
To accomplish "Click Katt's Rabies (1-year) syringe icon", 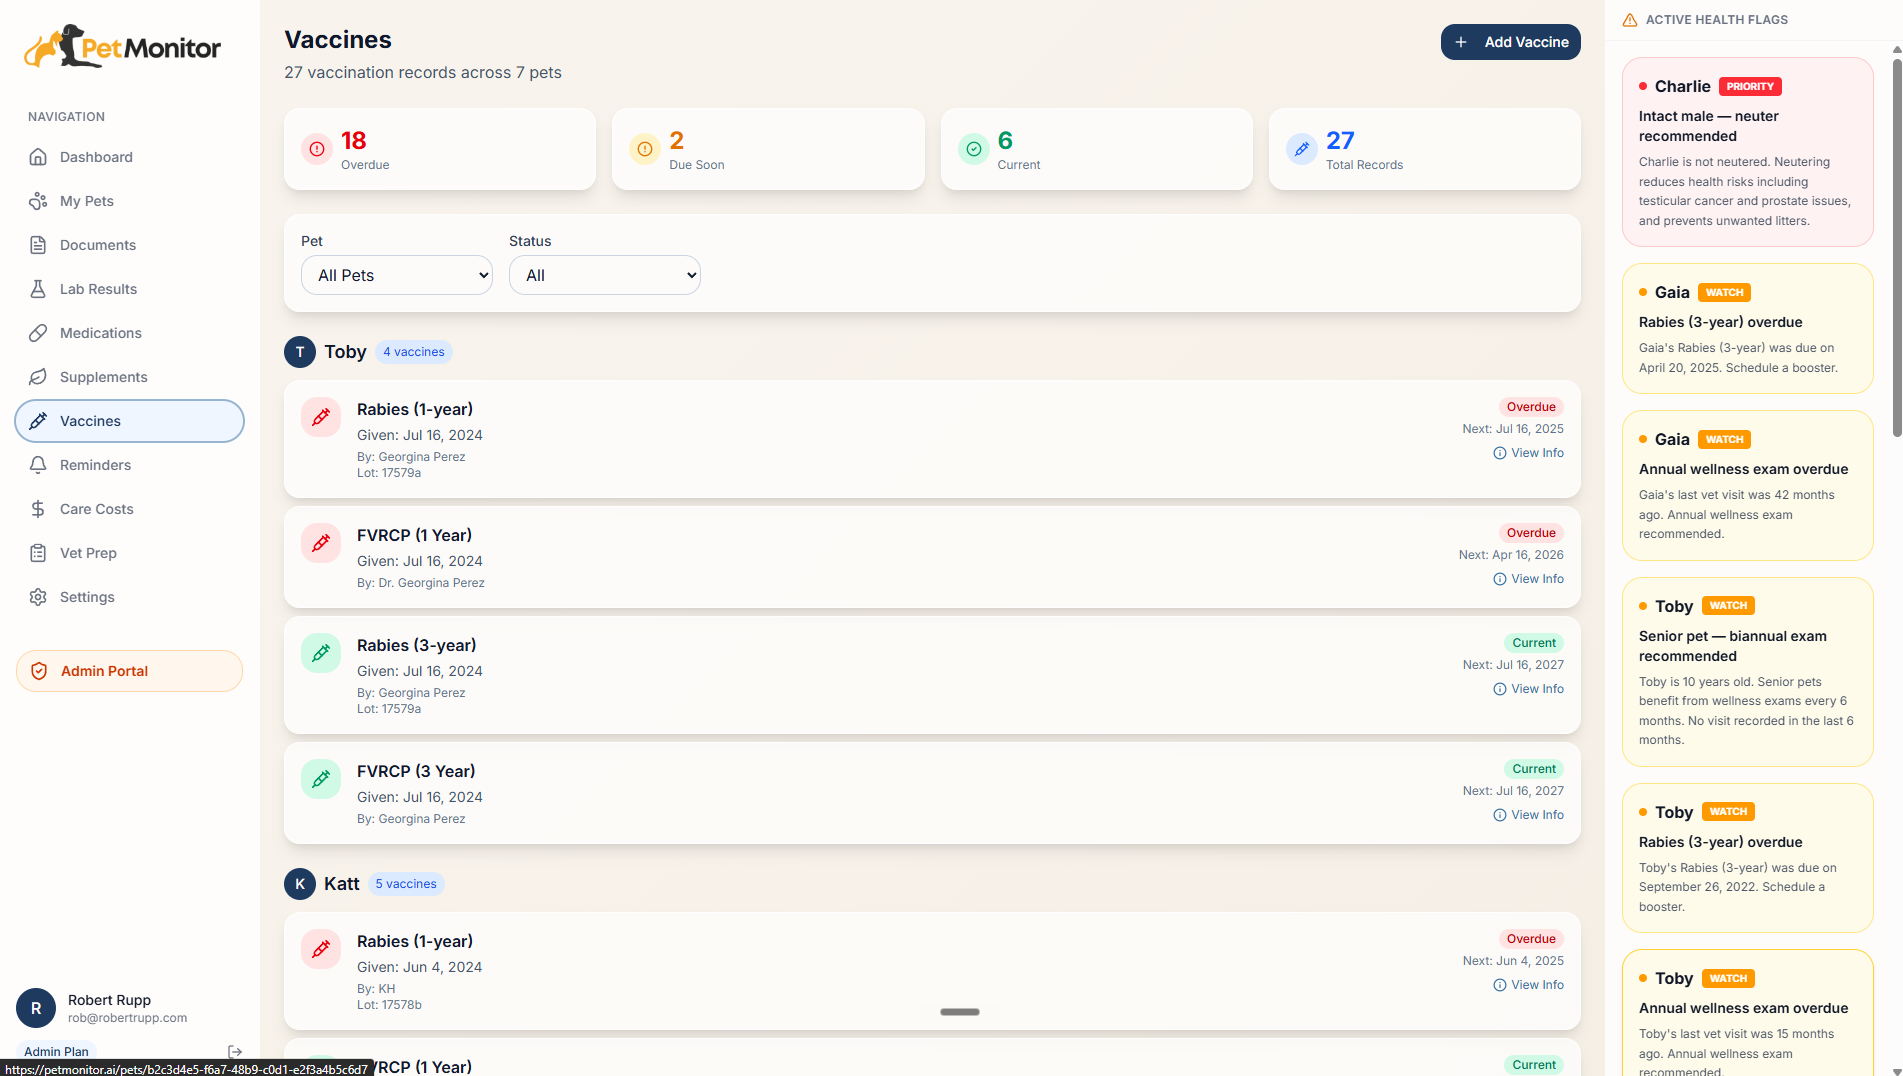I will click(x=321, y=949).
